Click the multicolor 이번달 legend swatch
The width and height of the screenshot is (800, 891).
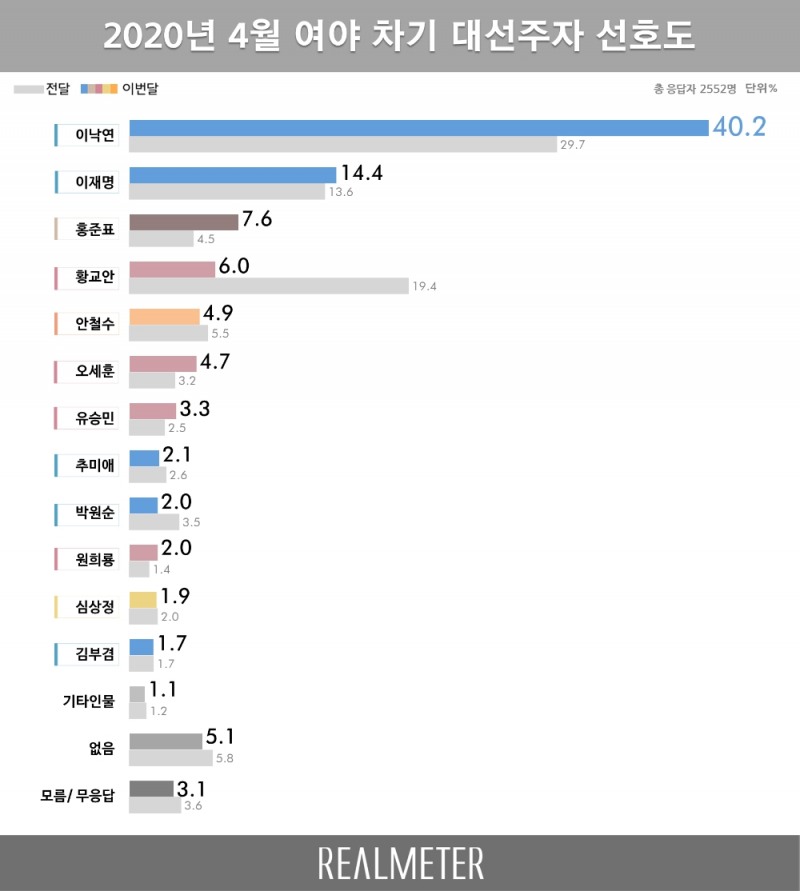(99, 89)
